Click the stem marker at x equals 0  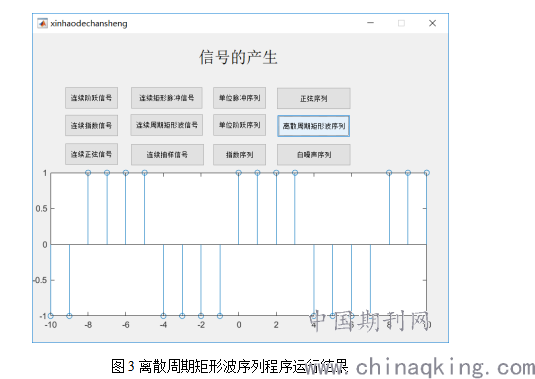[x=238, y=173]
